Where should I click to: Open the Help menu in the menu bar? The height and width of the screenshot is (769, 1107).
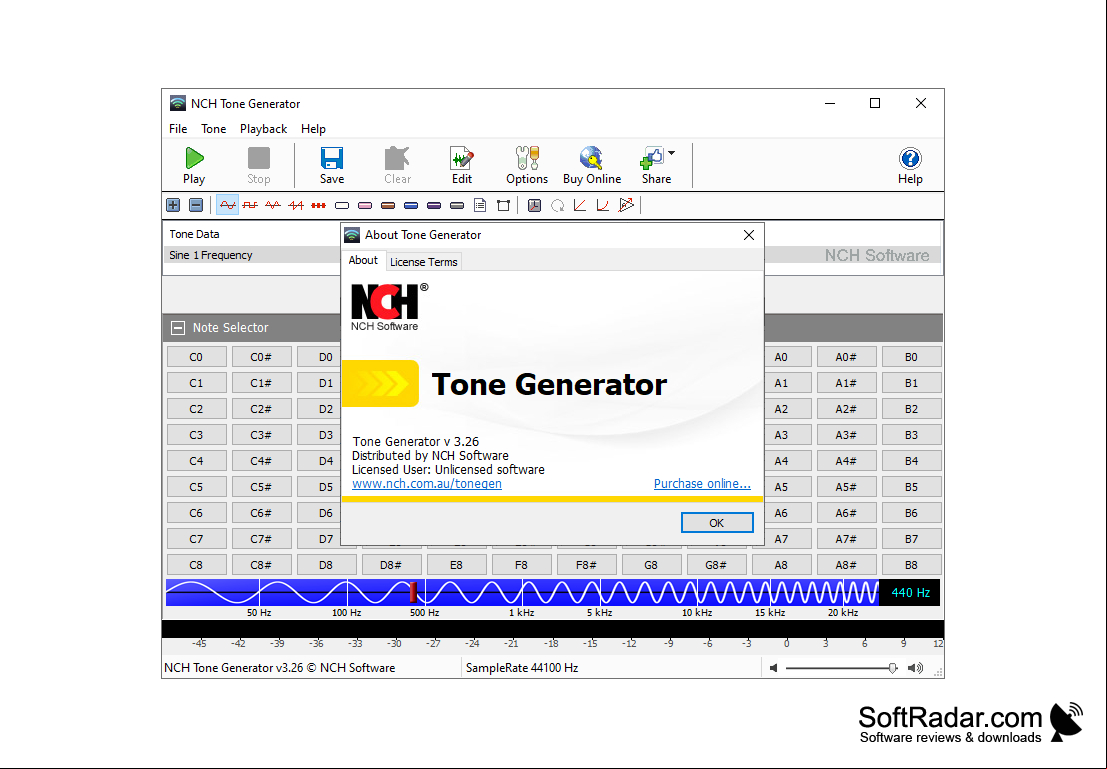(313, 129)
